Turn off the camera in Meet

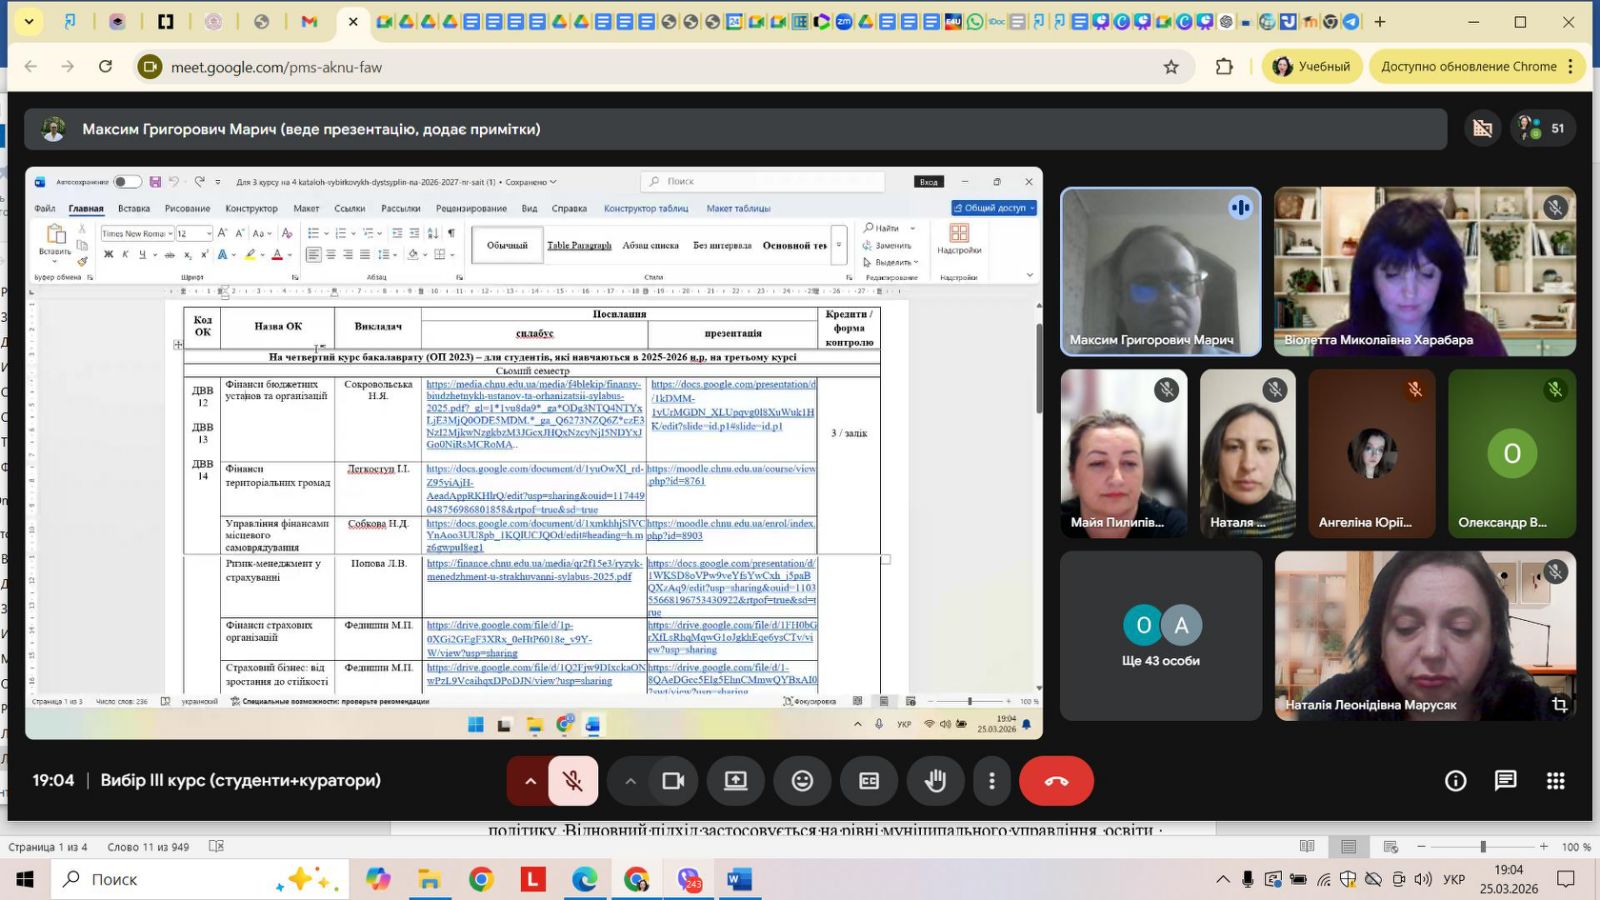click(673, 781)
